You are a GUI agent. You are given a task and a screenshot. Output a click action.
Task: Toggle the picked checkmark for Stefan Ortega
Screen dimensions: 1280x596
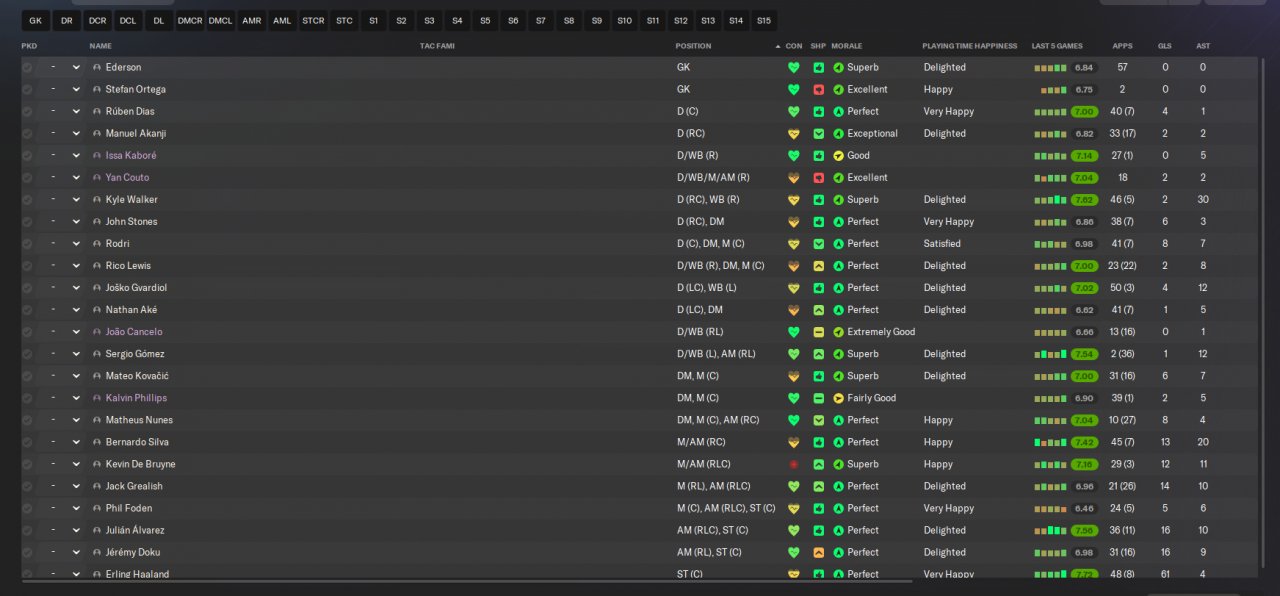click(27, 90)
